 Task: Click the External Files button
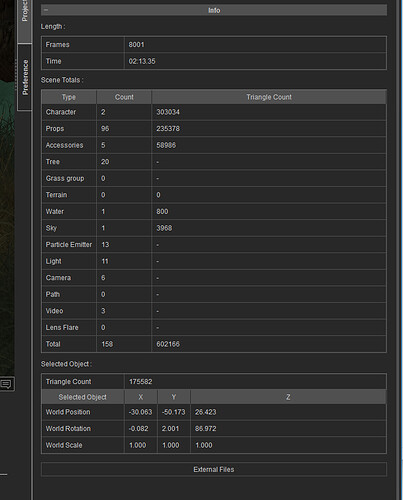pyautogui.click(x=214, y=469)
